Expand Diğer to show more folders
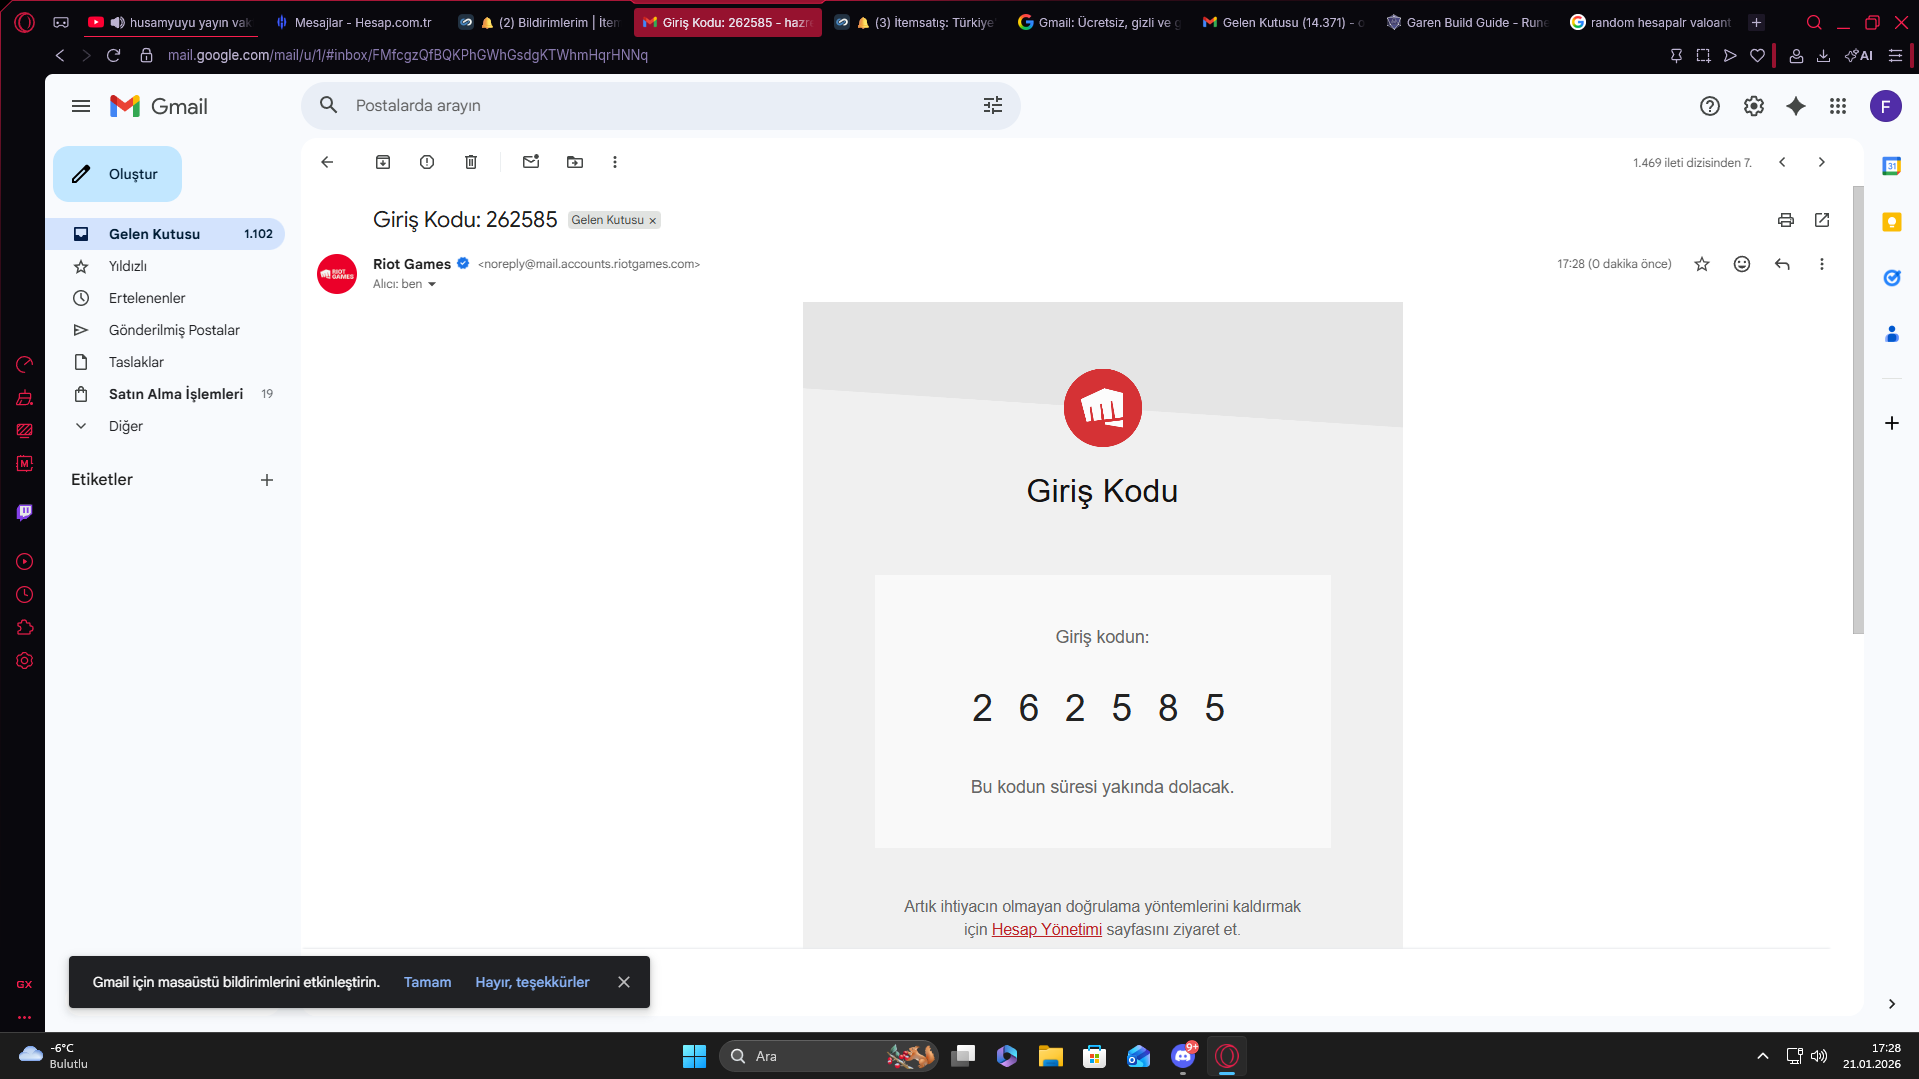The width and height of the screenshot is (1919, 1079). pyautogui.click(x=165, y=426)
